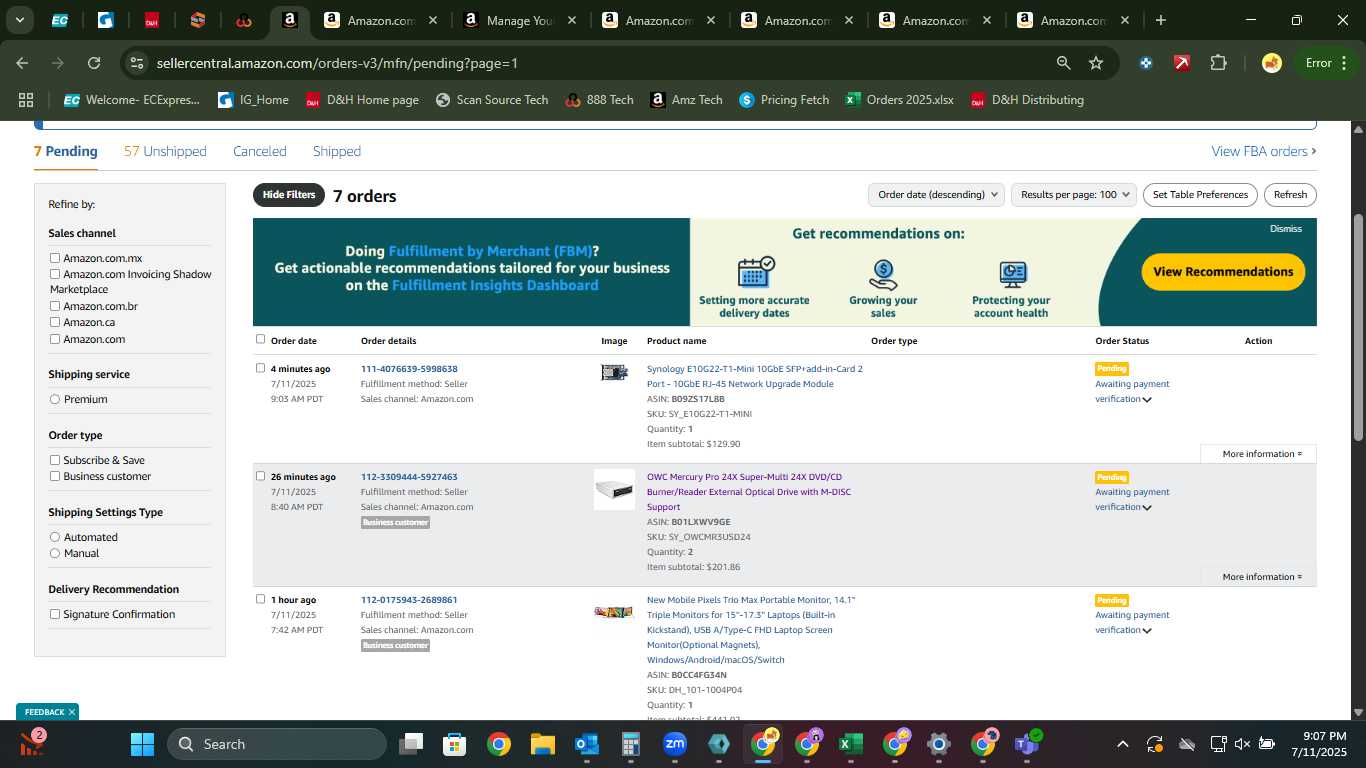The height and width of the screenshot is (768, 1366).
Task: Select Automated shipping settings type
Action: [x=55, y=537]
